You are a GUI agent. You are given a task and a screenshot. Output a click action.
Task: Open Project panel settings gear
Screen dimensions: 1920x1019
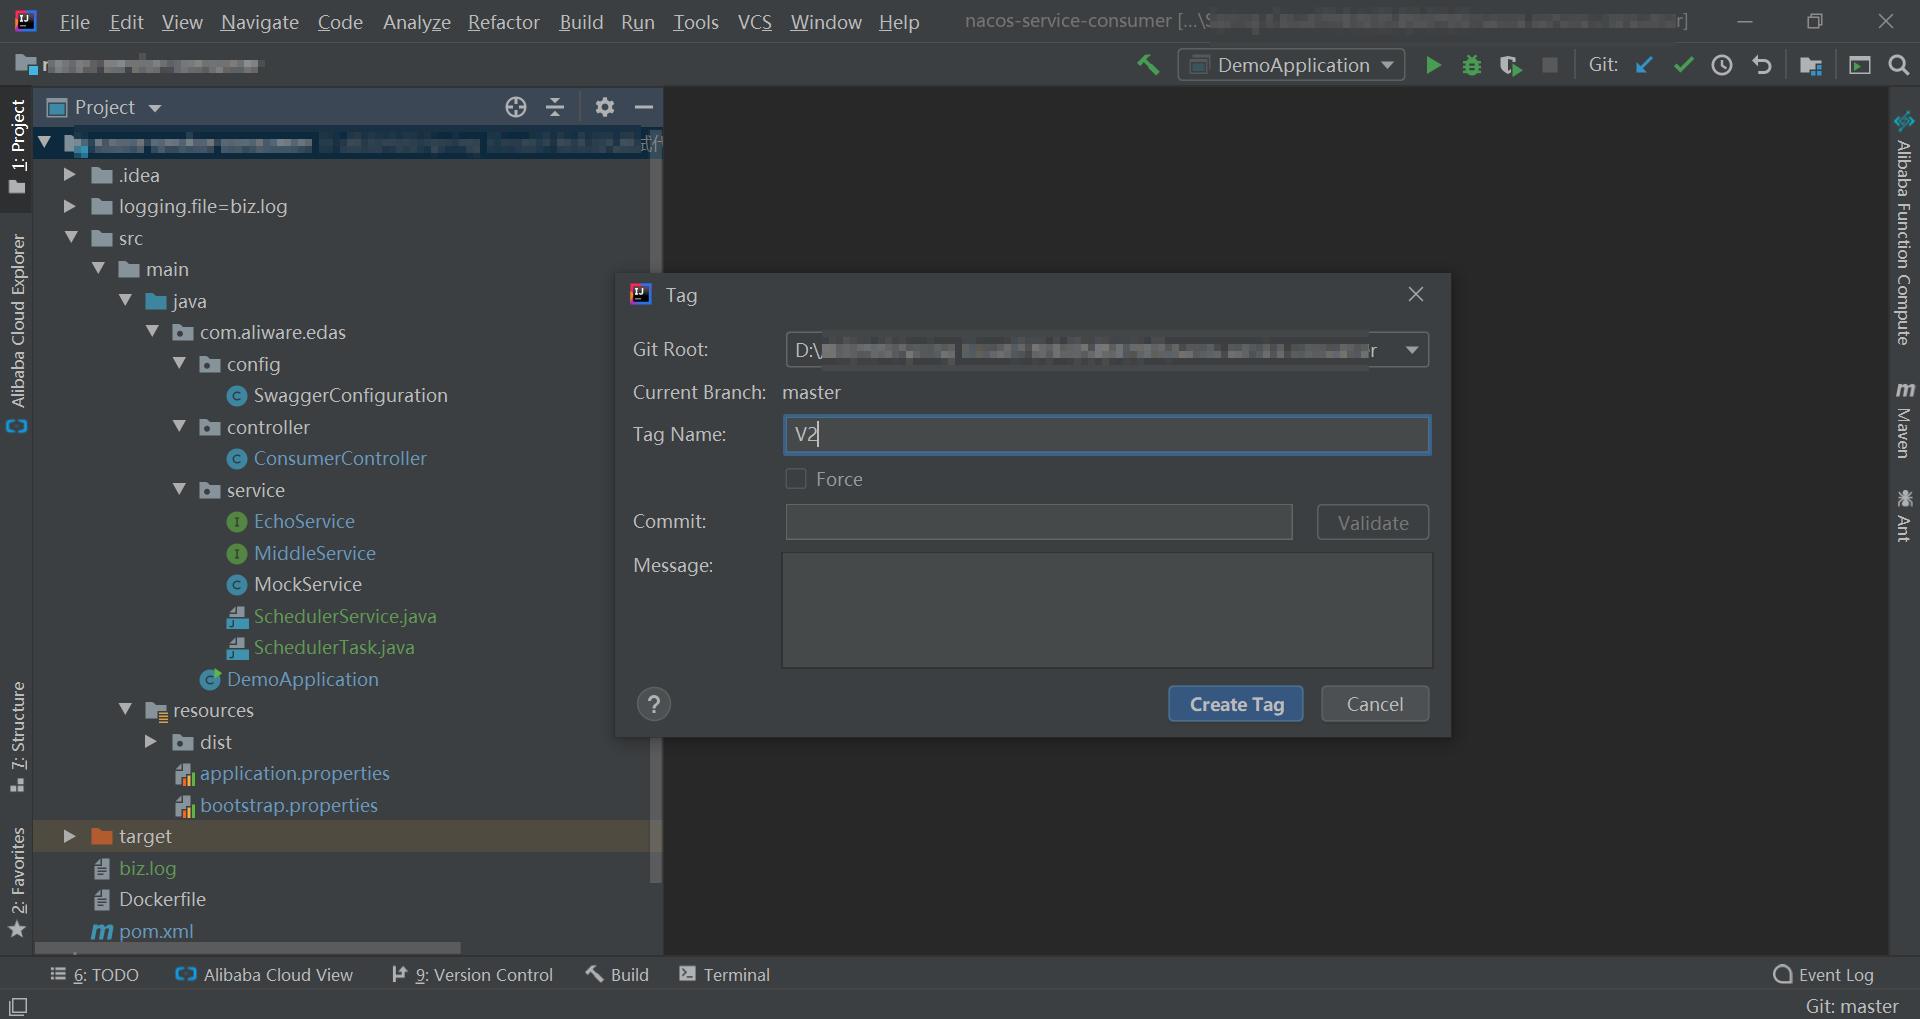604,107
